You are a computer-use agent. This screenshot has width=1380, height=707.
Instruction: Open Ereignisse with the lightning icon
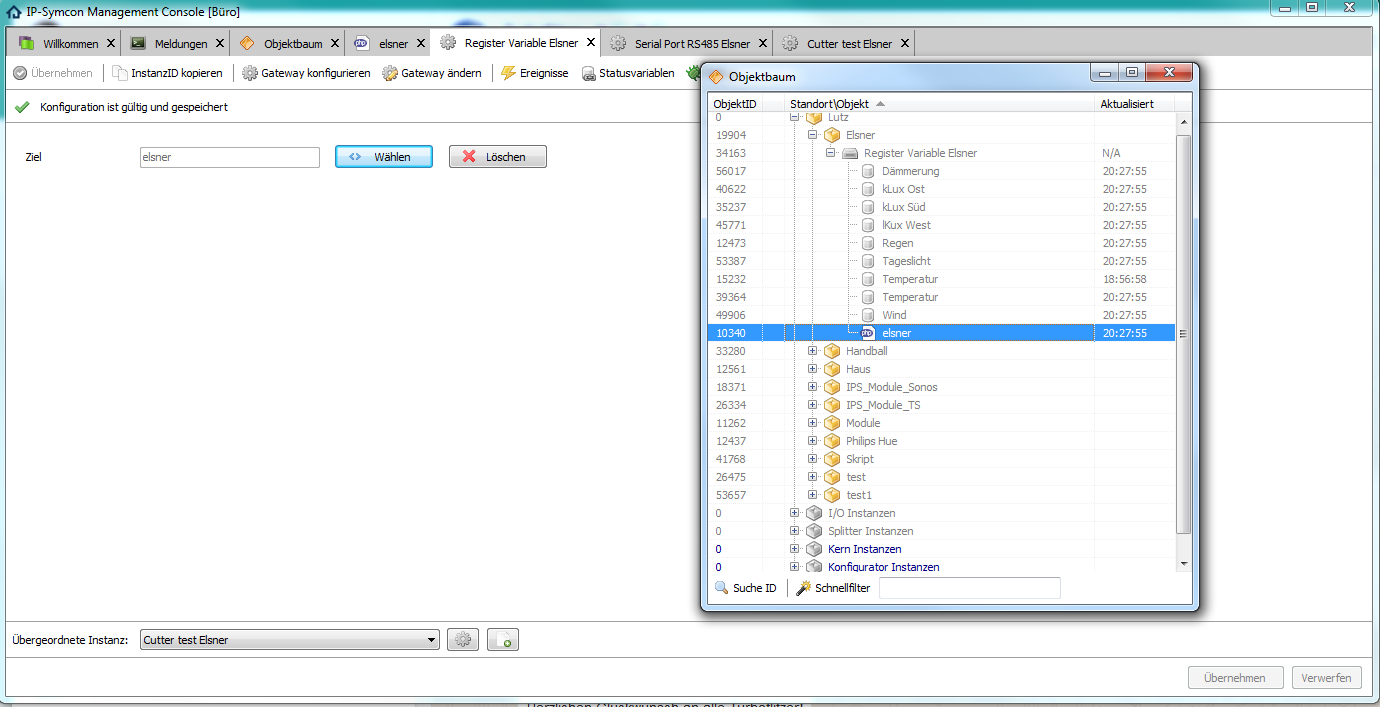tap(508, 73)
